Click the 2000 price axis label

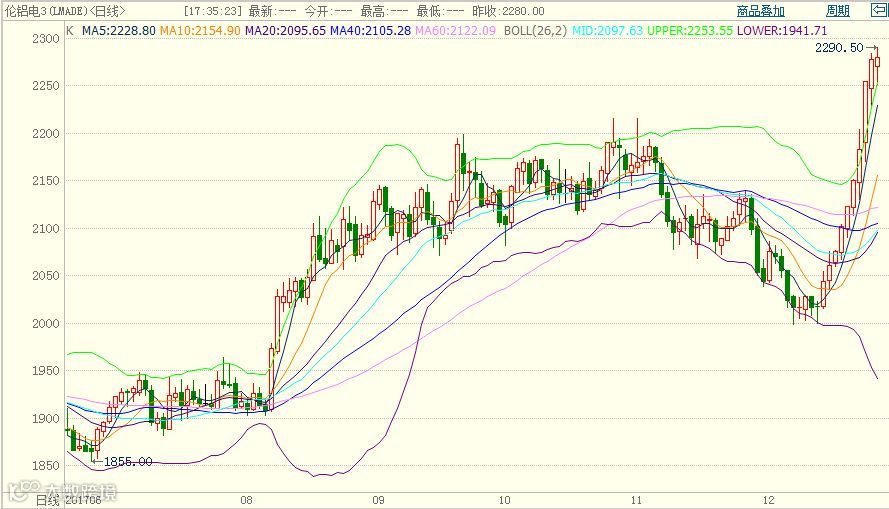pyautogui.click(x=45, y=323)
